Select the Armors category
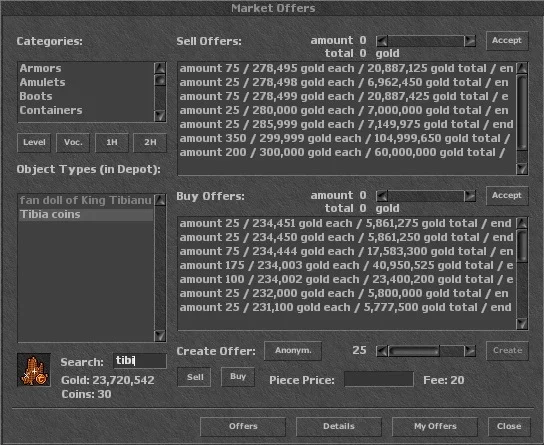 pos(85,68)
